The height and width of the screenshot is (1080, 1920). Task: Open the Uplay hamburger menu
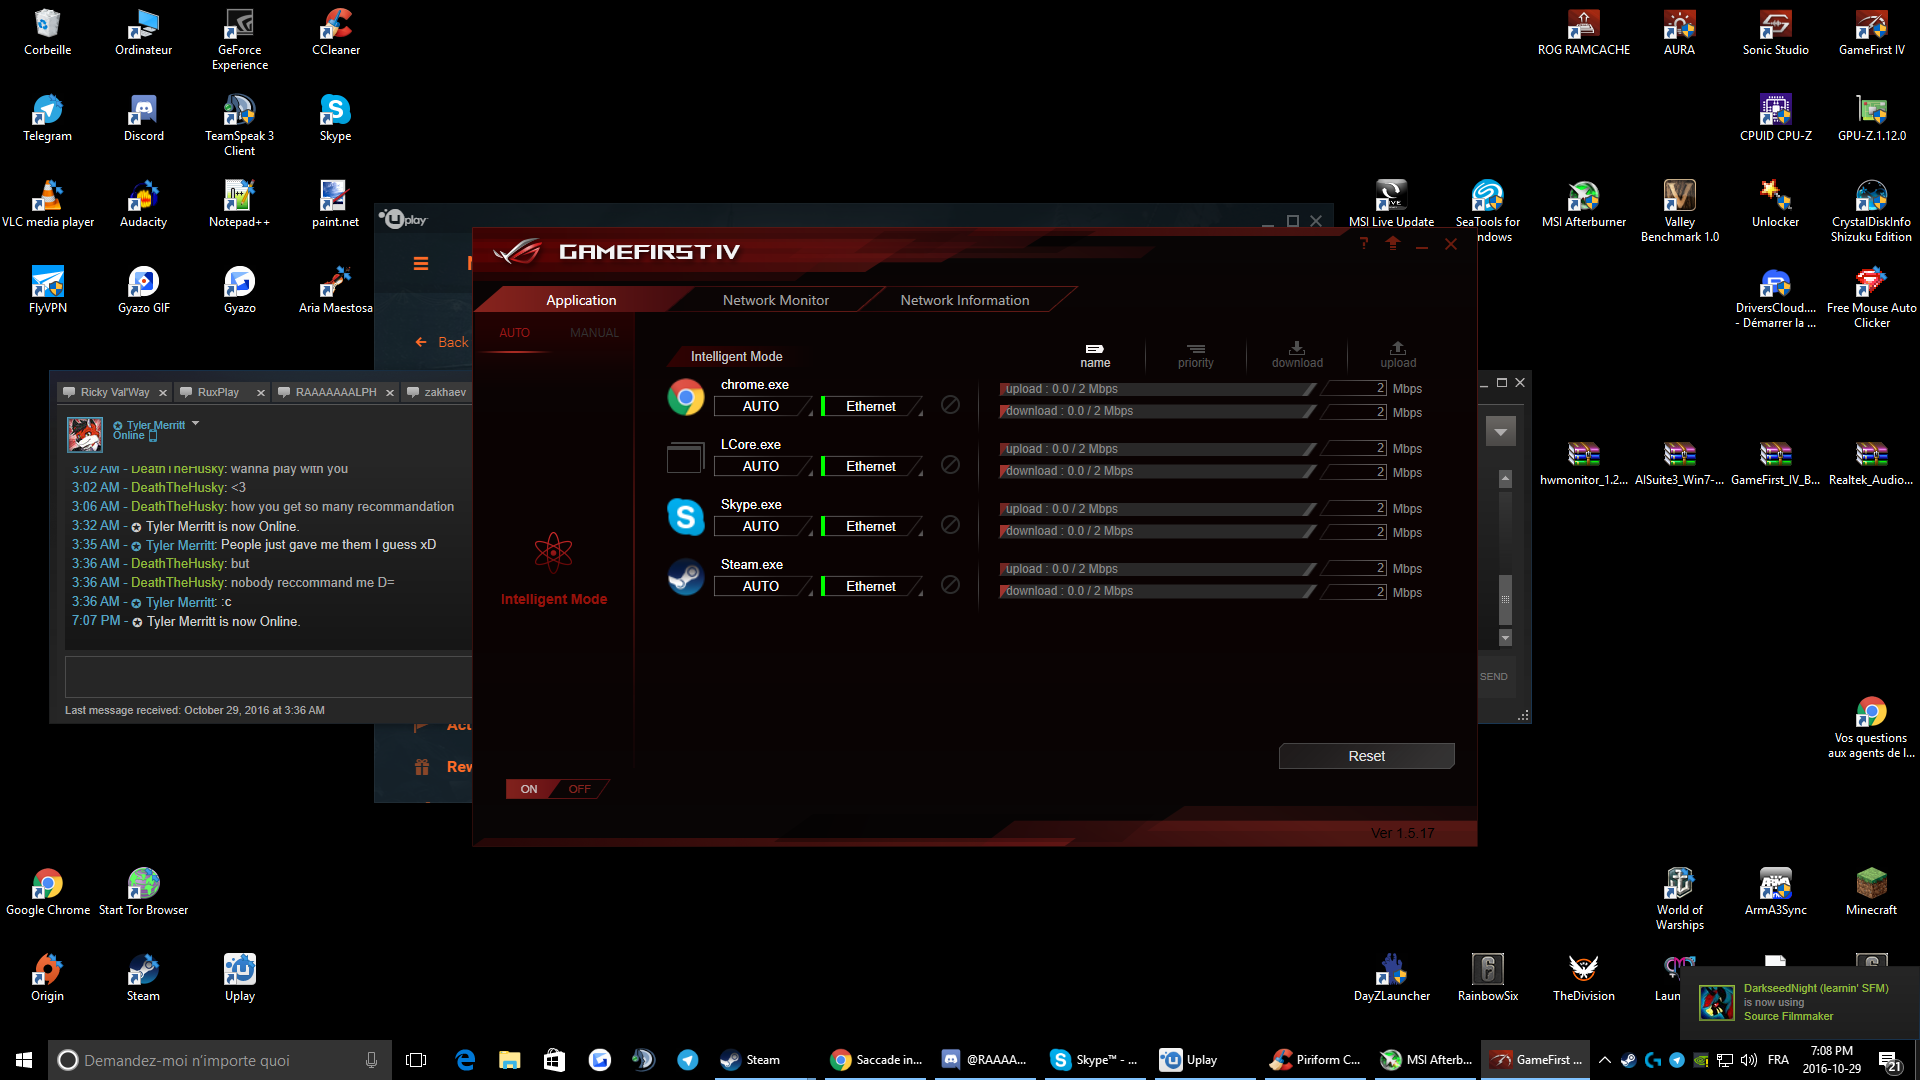click(421, 264)
